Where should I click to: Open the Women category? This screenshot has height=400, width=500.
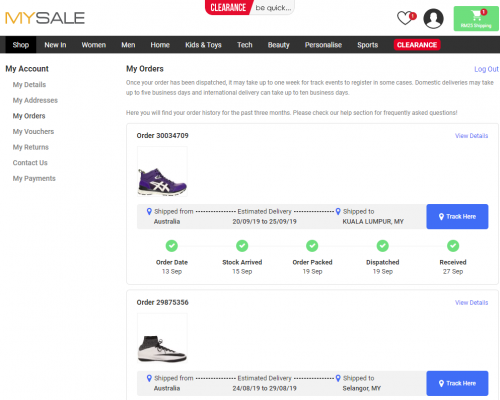[94, 45]
